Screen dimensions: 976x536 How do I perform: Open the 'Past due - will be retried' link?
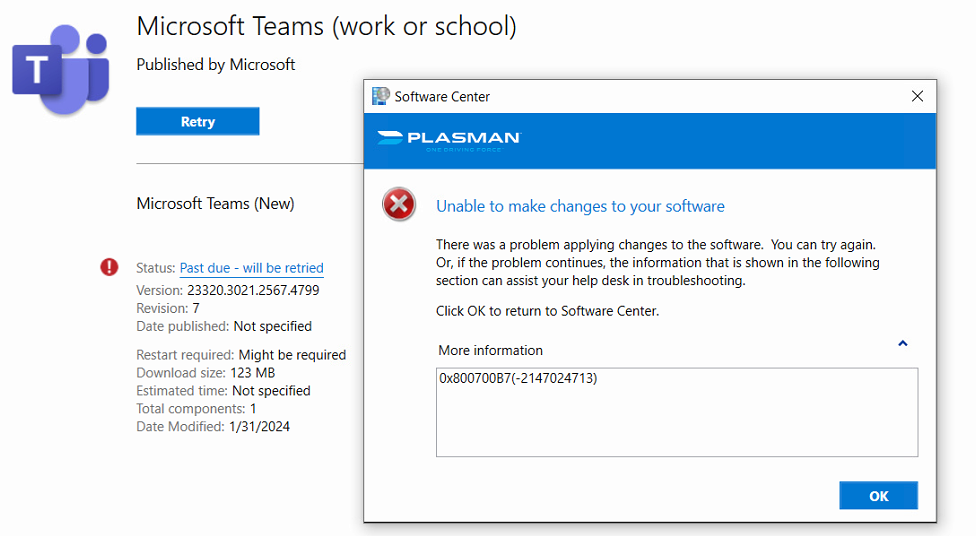pyautogui.click(x=251, y=268)
